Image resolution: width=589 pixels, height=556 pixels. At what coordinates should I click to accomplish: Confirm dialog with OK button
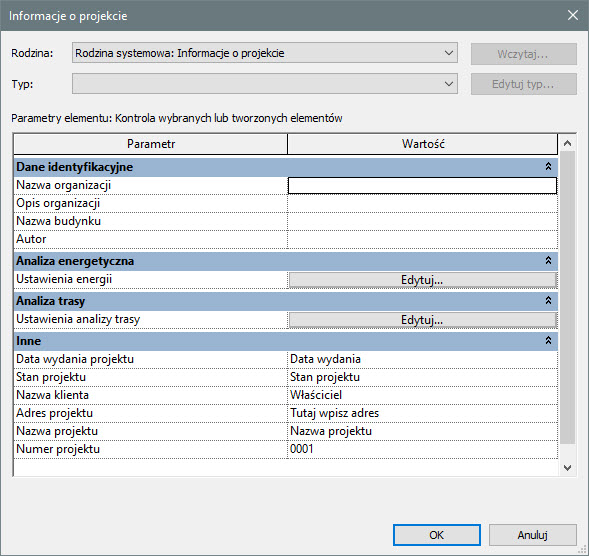(x=436, y=535)
